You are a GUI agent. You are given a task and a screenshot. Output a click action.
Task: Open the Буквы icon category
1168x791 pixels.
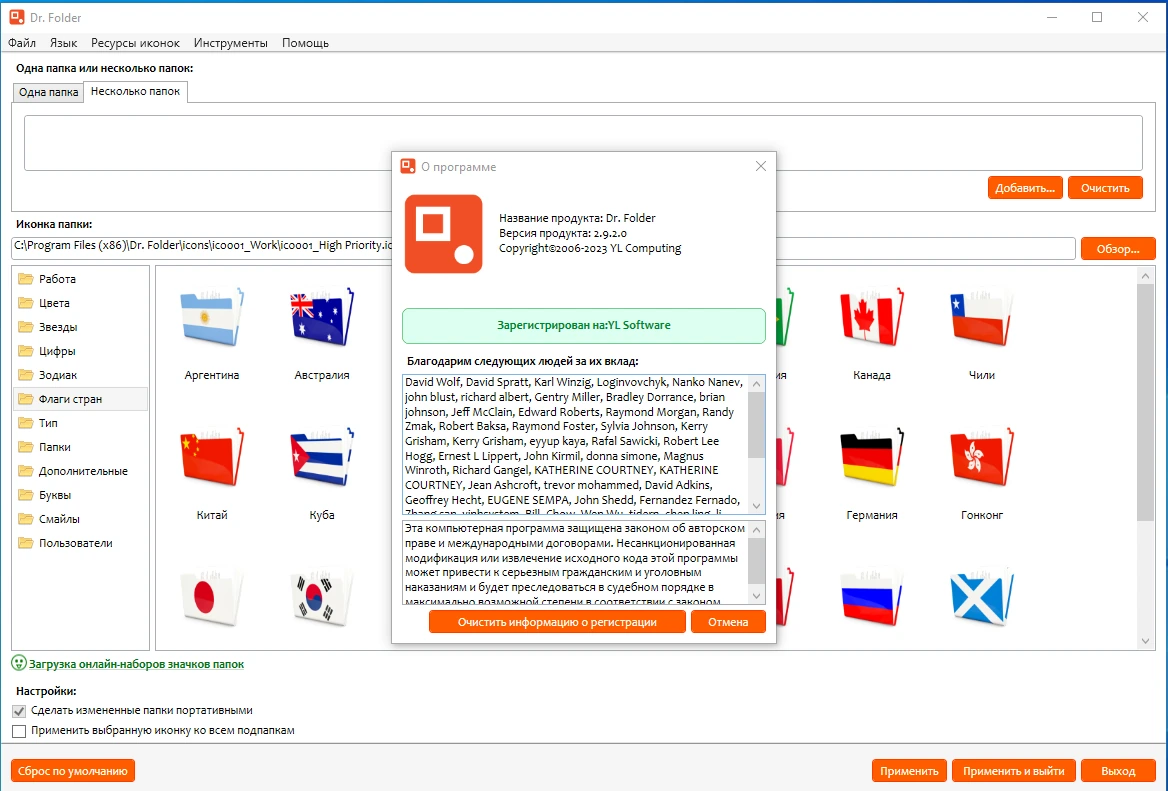click(x=80, y=495)
